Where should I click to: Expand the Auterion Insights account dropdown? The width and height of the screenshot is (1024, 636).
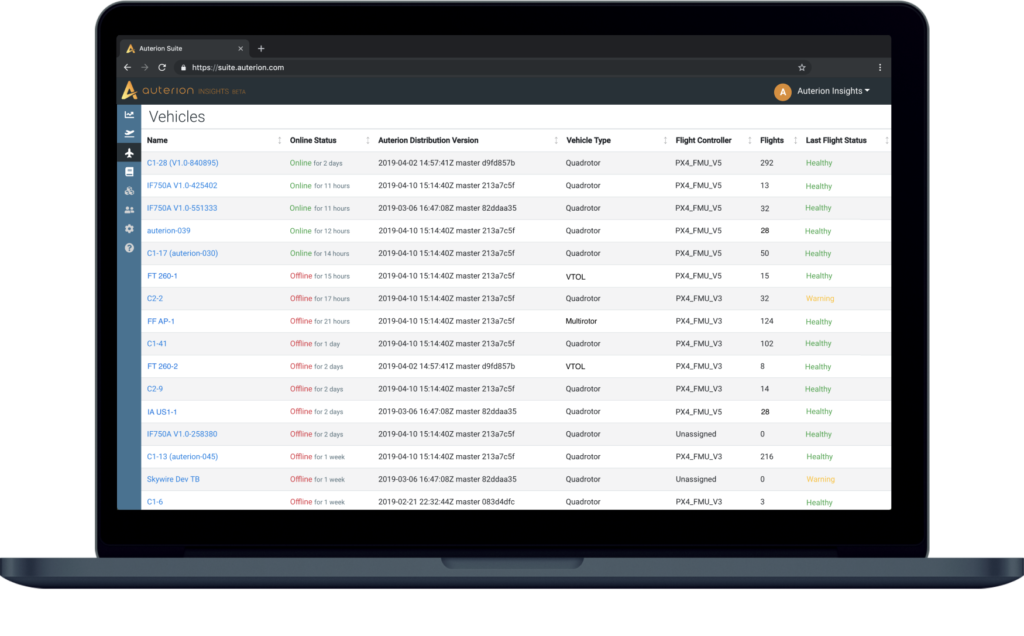(833, 91)
